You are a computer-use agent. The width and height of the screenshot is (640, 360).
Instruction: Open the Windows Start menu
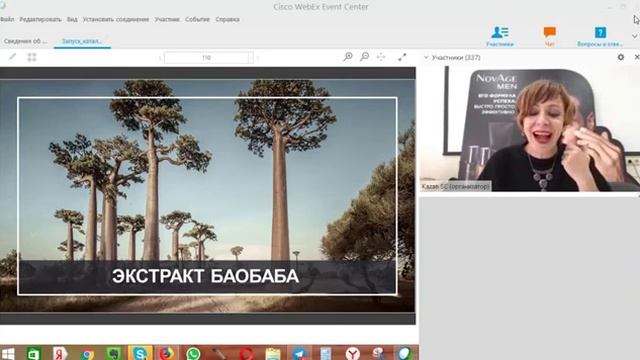pos(8,353)
